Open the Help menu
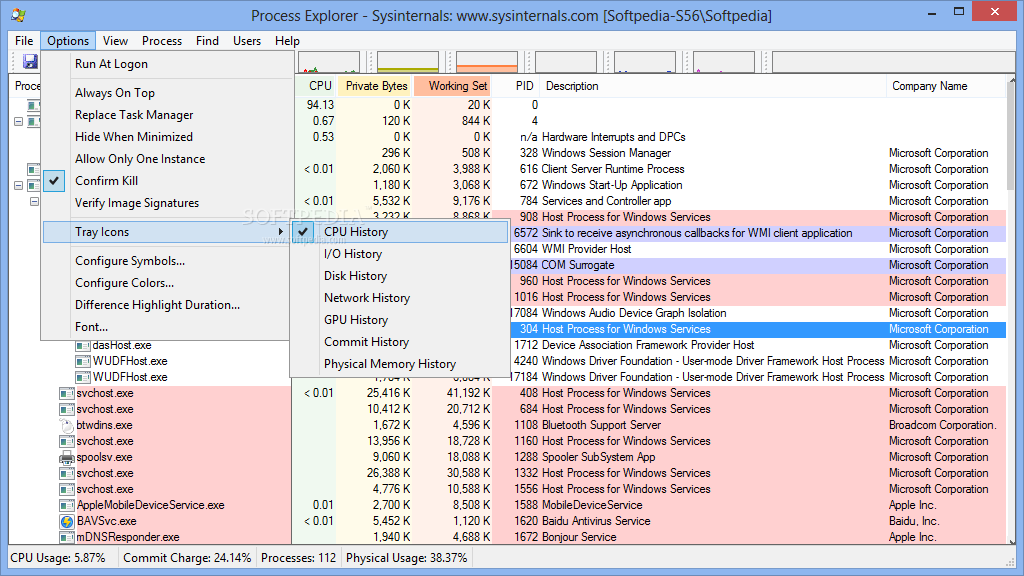 click(287, 40)
